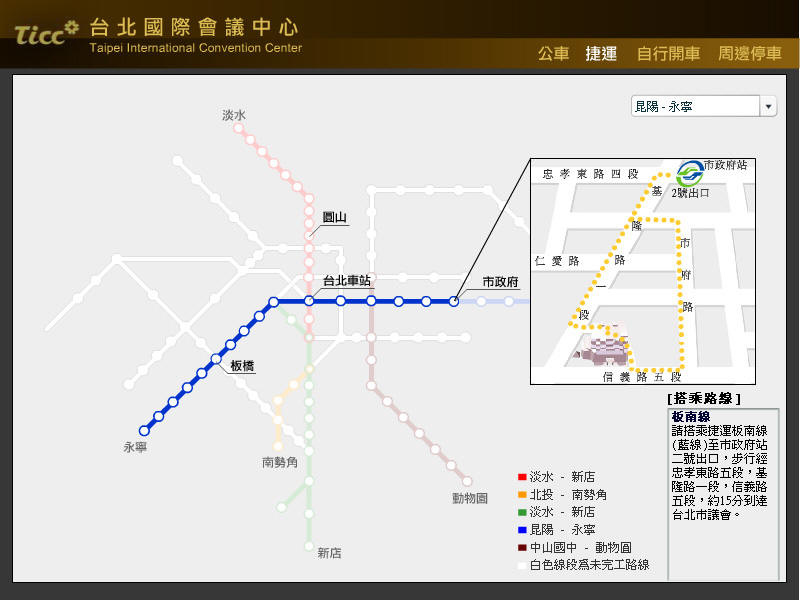800x600 pixels.
Task: Click the 新店 terminus label on the route map
Action: click(329, 553)
